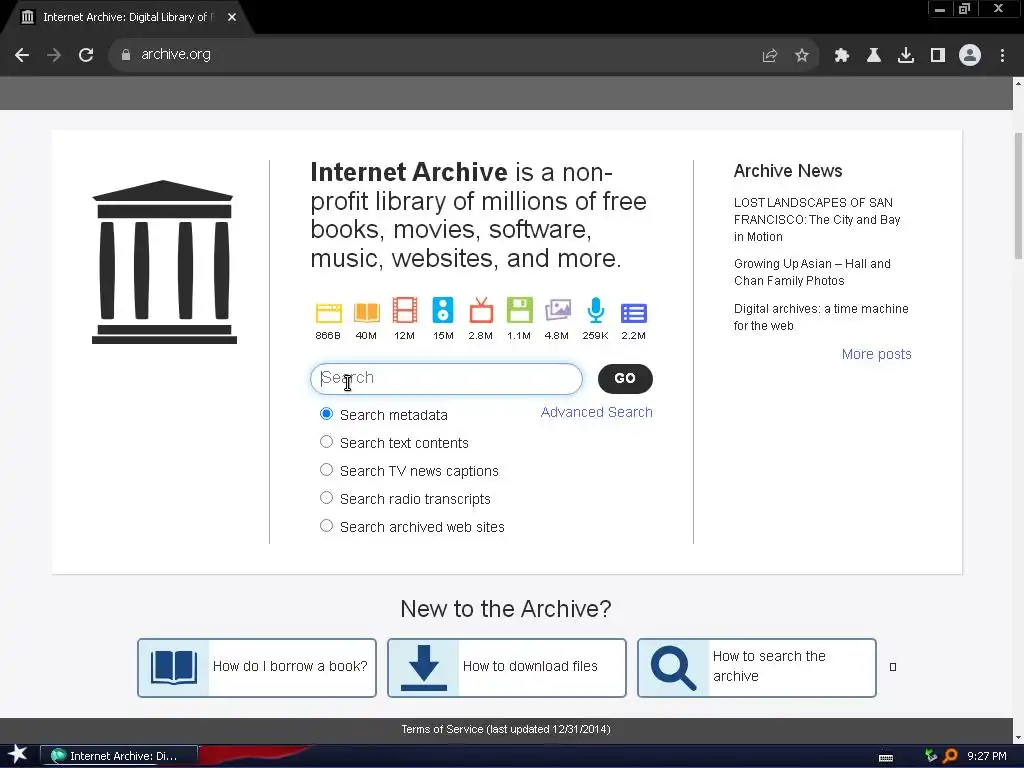Open the Chrome Labs flask icon
The width and height of the screenshot is (1024, 768).
pos(874,56)
